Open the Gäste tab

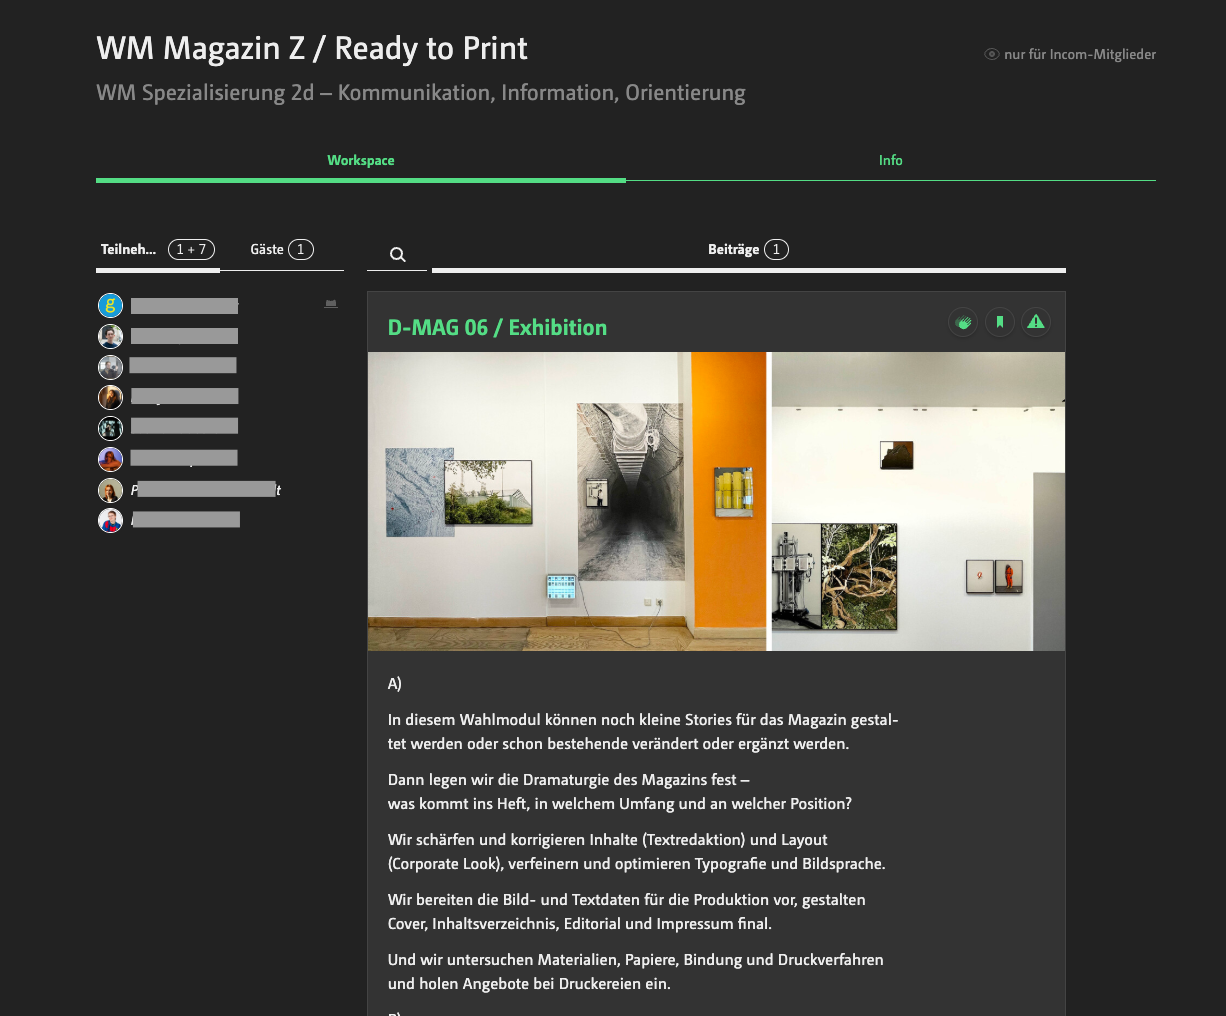tap(282, 250)
